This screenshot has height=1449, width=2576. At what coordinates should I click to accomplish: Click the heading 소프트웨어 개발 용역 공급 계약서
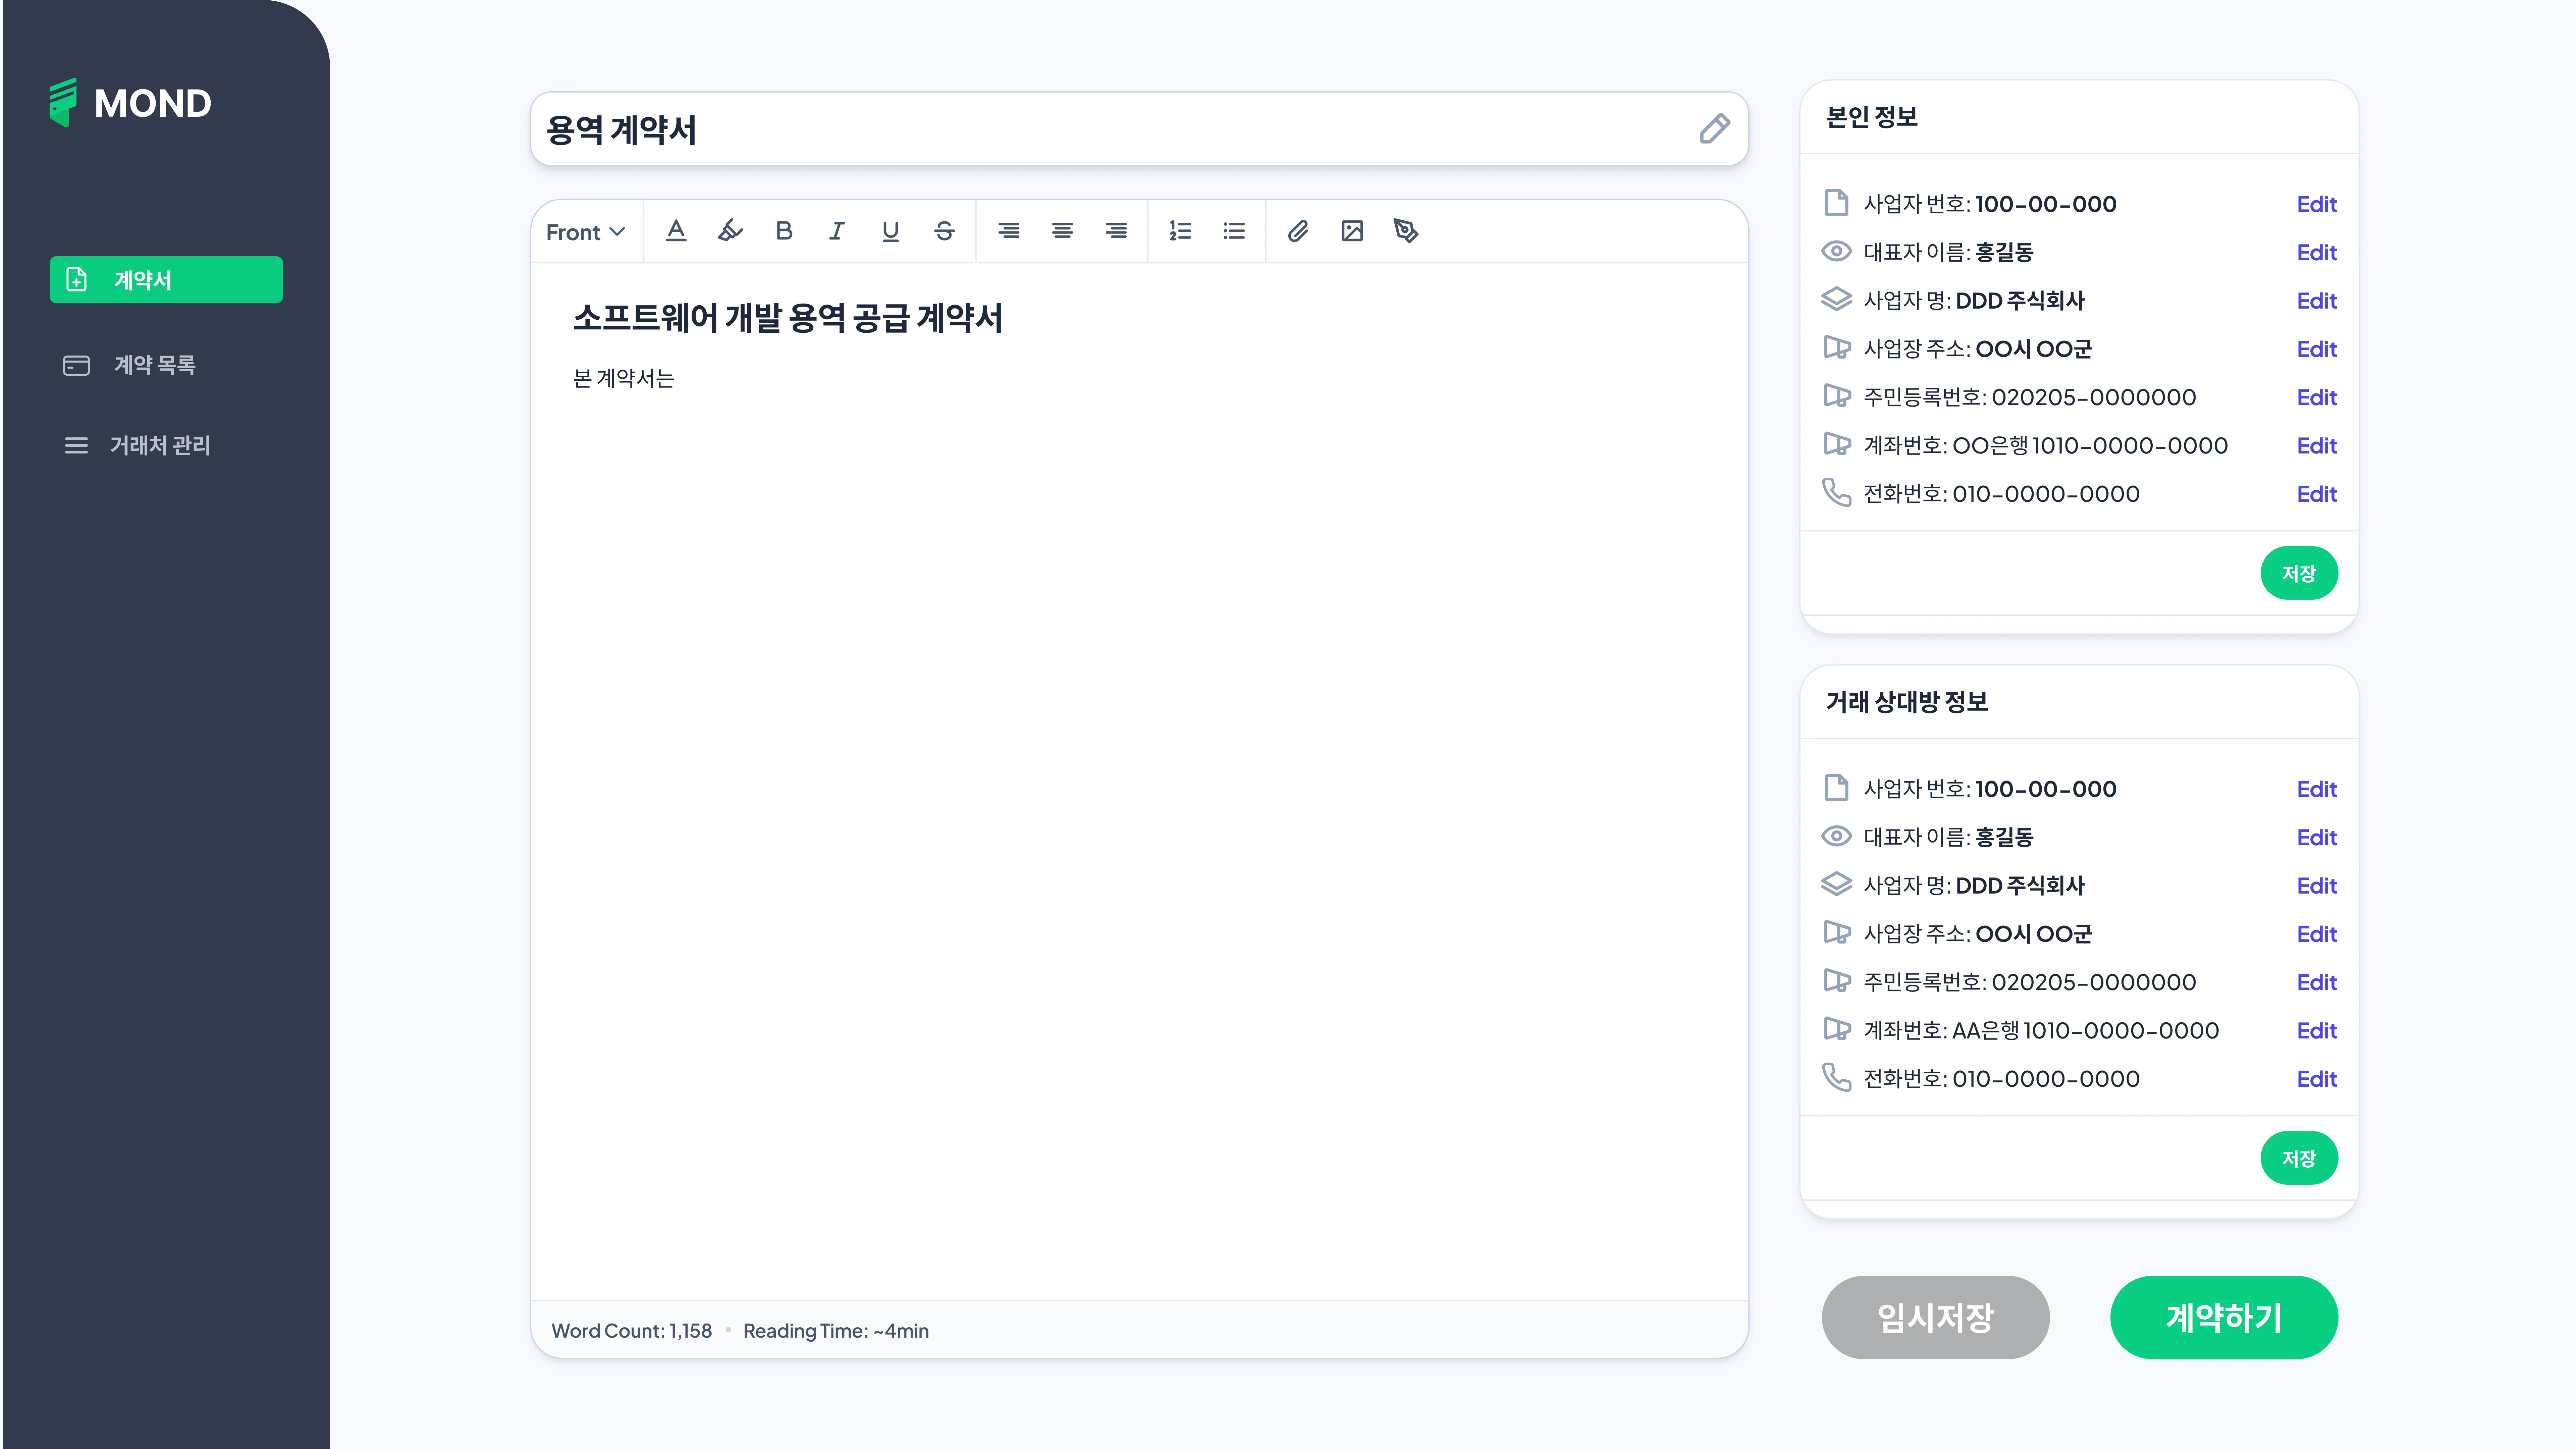click(788, 318)
